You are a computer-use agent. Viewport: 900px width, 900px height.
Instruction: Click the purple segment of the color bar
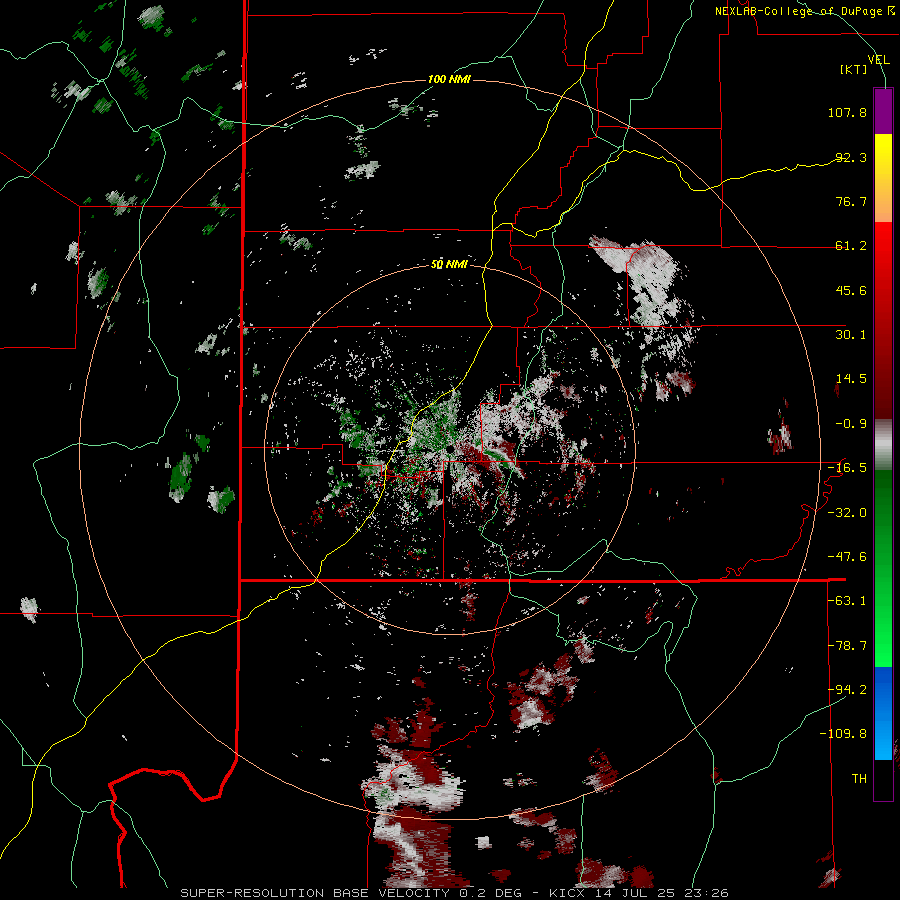point(883,111)
